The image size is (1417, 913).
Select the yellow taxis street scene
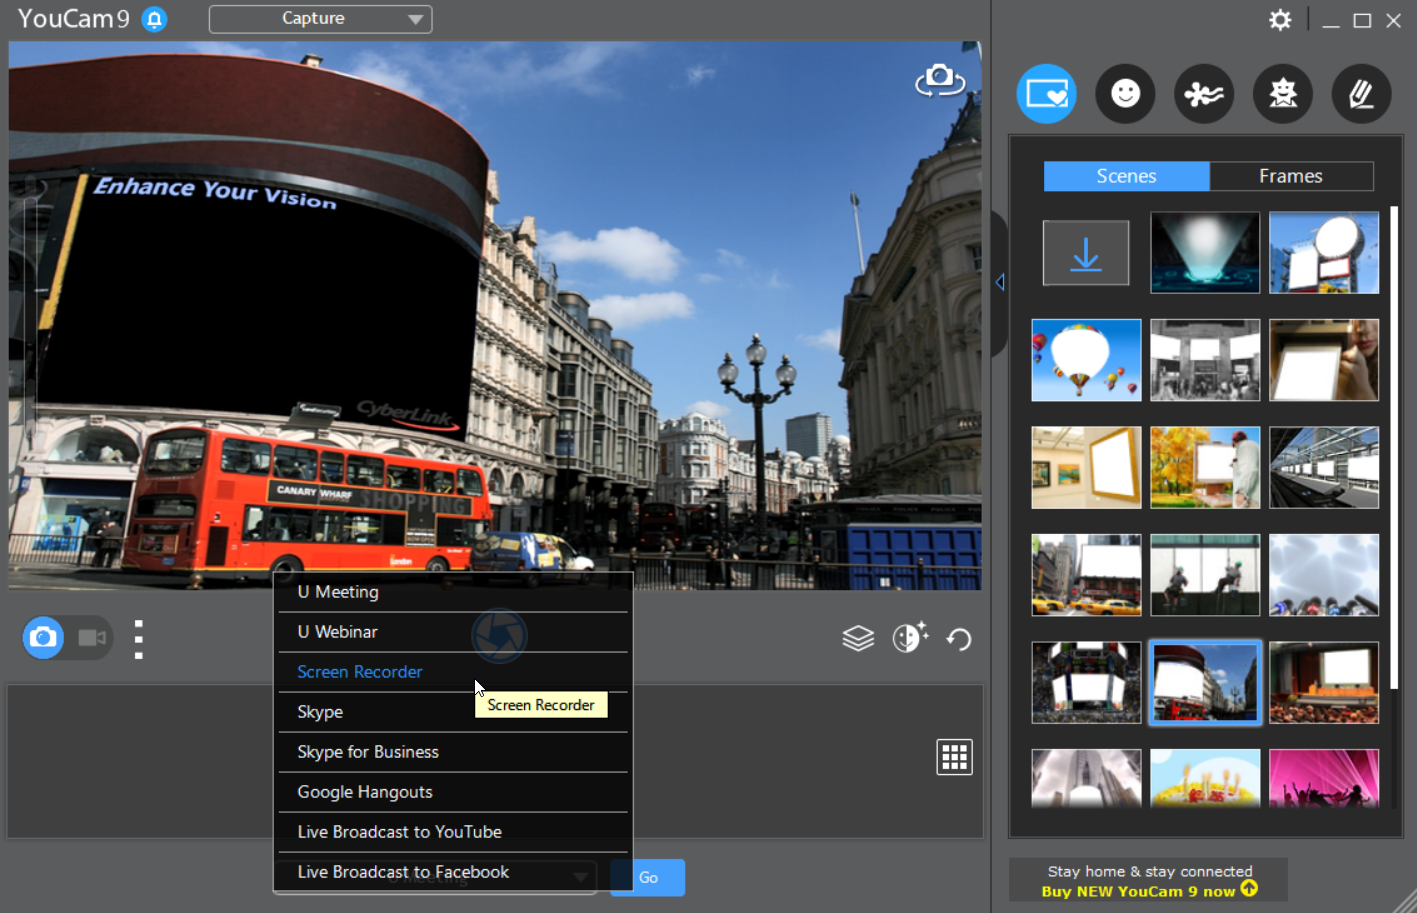[x=1086, y=575]
